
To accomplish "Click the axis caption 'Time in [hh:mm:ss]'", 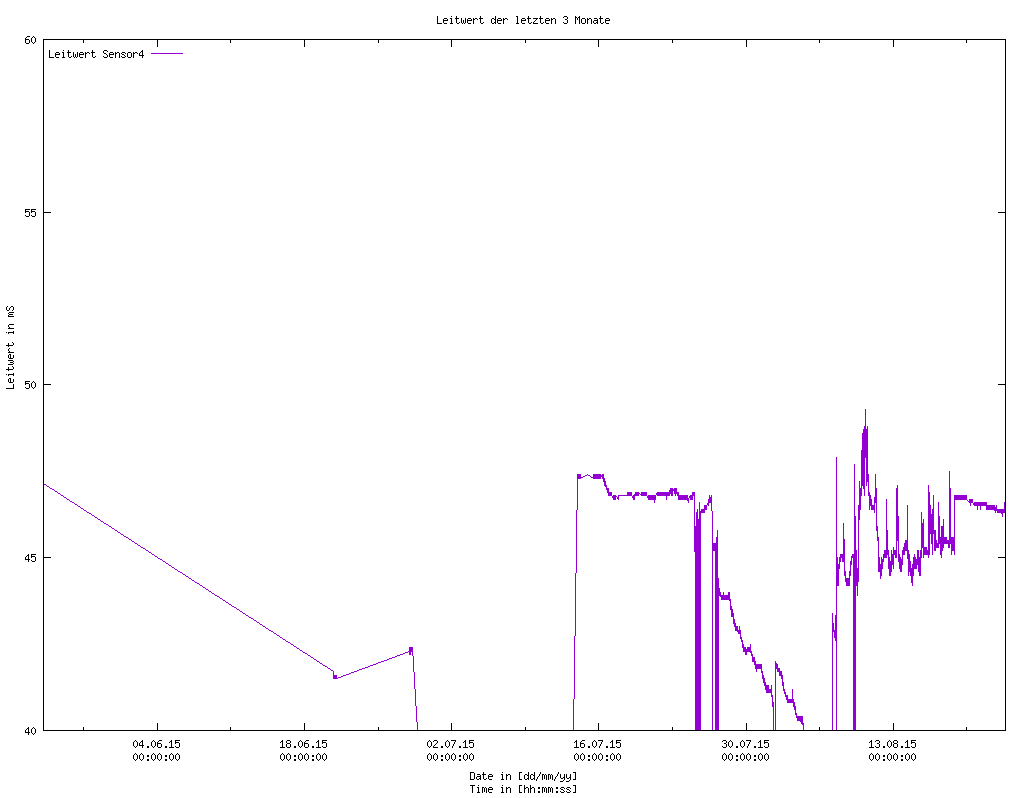I will [523, 790].
